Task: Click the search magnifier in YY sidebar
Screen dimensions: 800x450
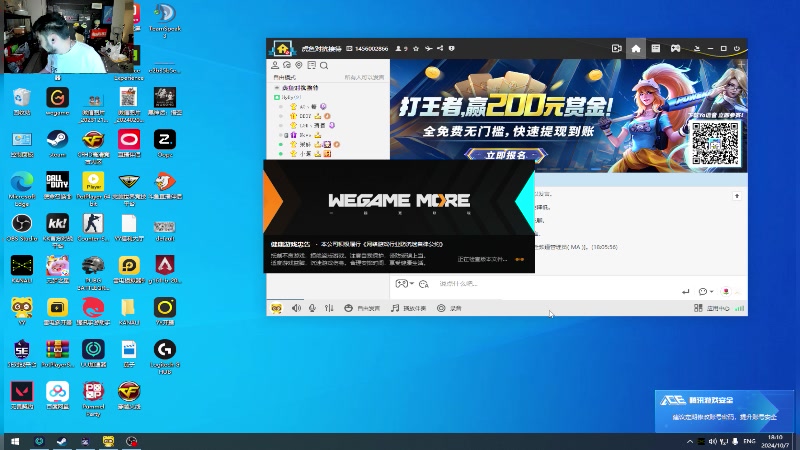Action: coord(324,65)
